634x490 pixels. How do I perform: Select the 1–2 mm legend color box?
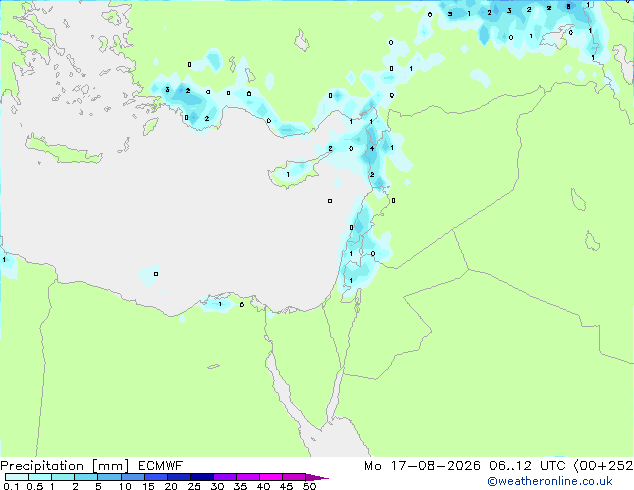tap(63, 477)
